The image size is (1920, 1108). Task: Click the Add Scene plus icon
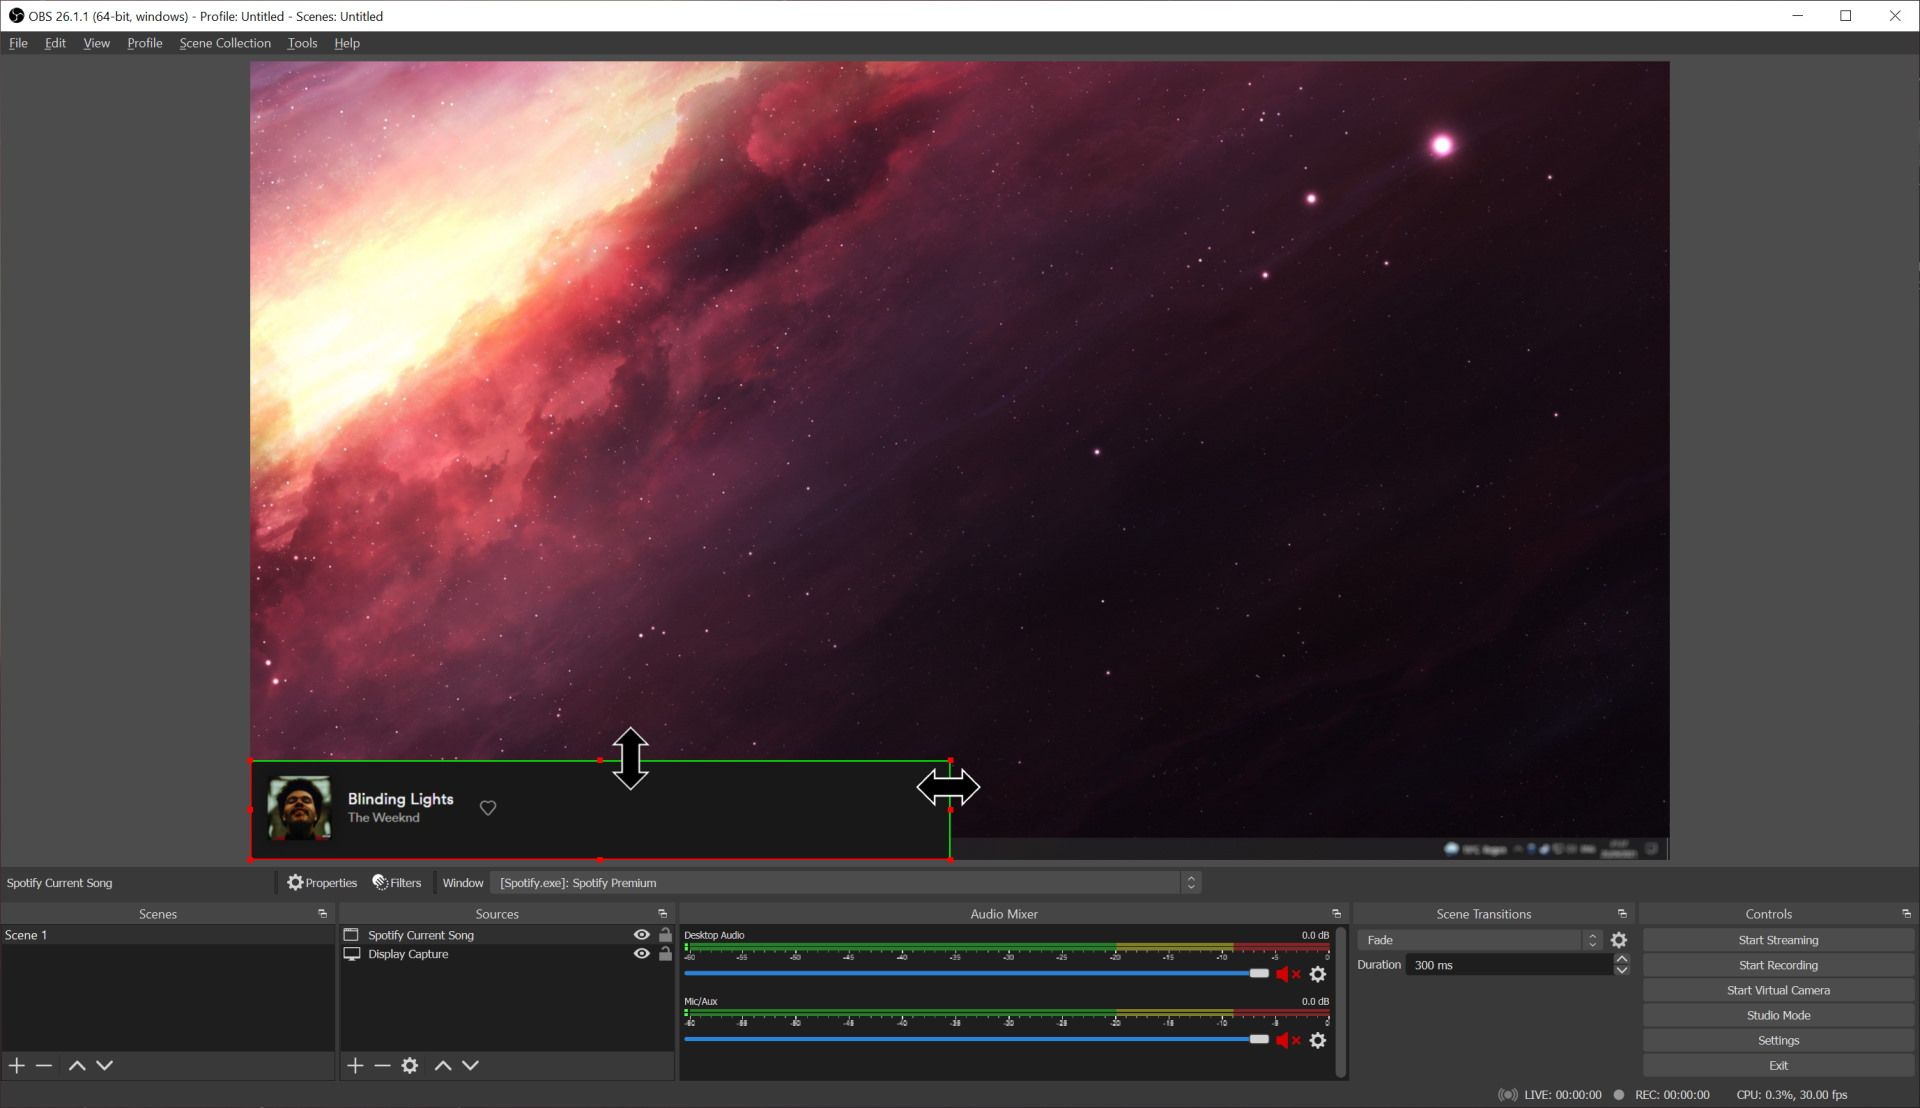pos(16,1064)
